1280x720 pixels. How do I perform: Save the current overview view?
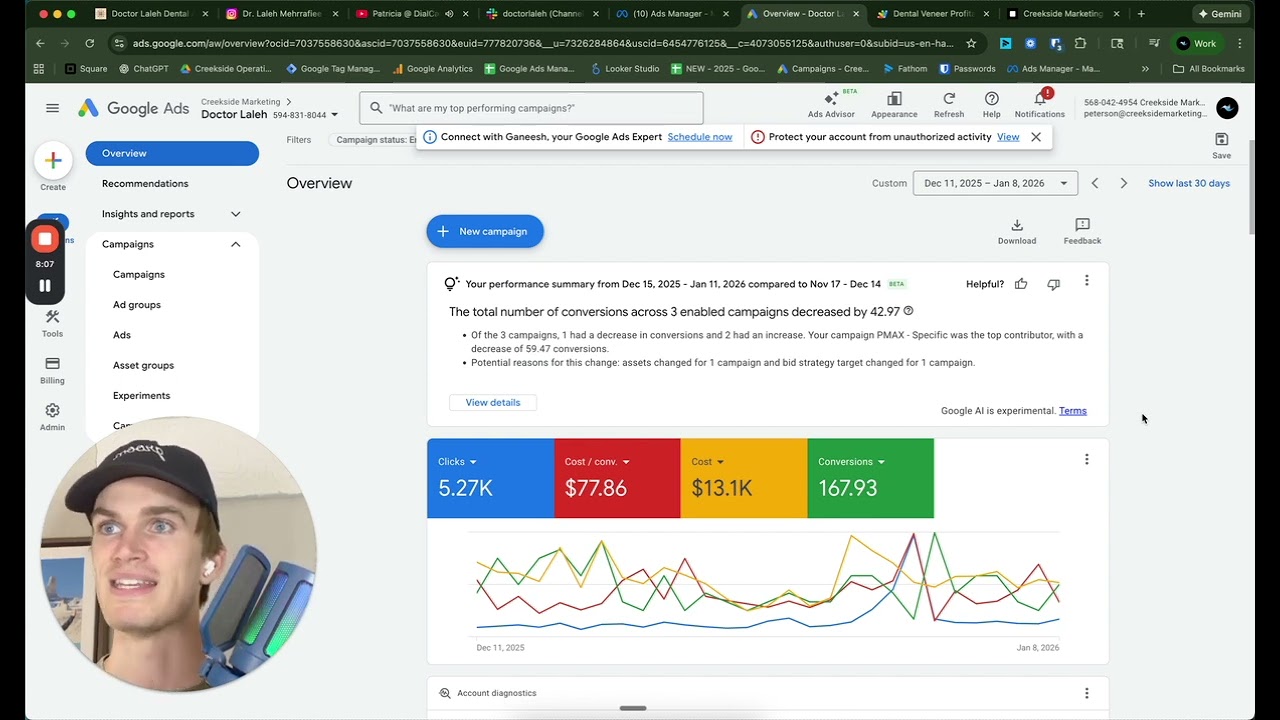click(1221, 145)
